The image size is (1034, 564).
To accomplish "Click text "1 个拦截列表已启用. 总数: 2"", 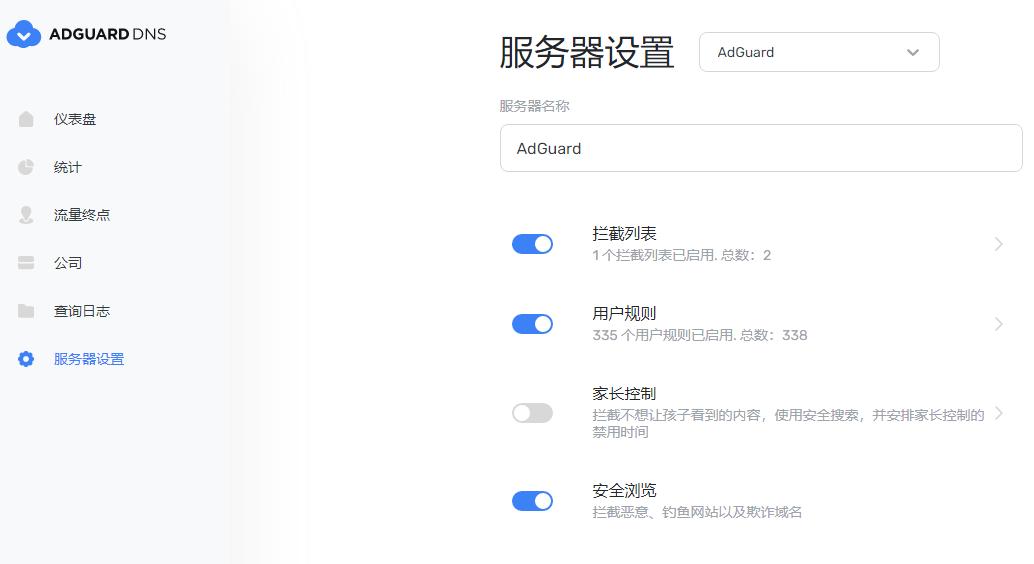I will pyautogui.click(x=681, y=255).
